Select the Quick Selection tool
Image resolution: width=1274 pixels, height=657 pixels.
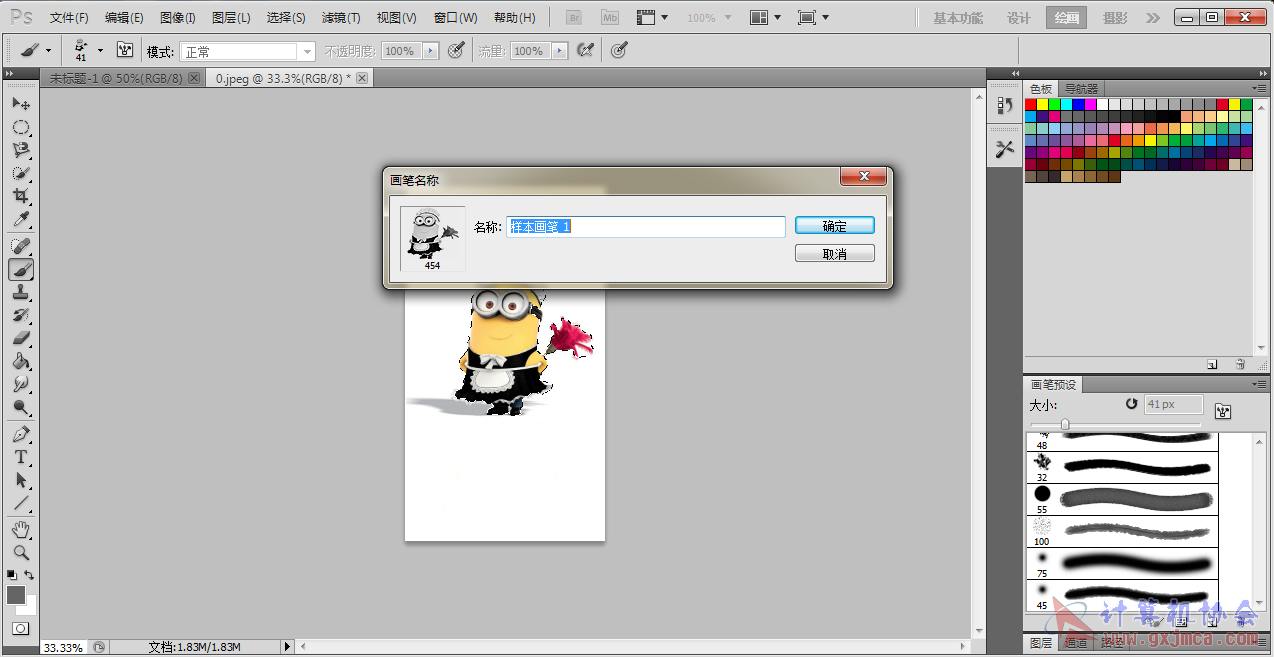point(20,173)
